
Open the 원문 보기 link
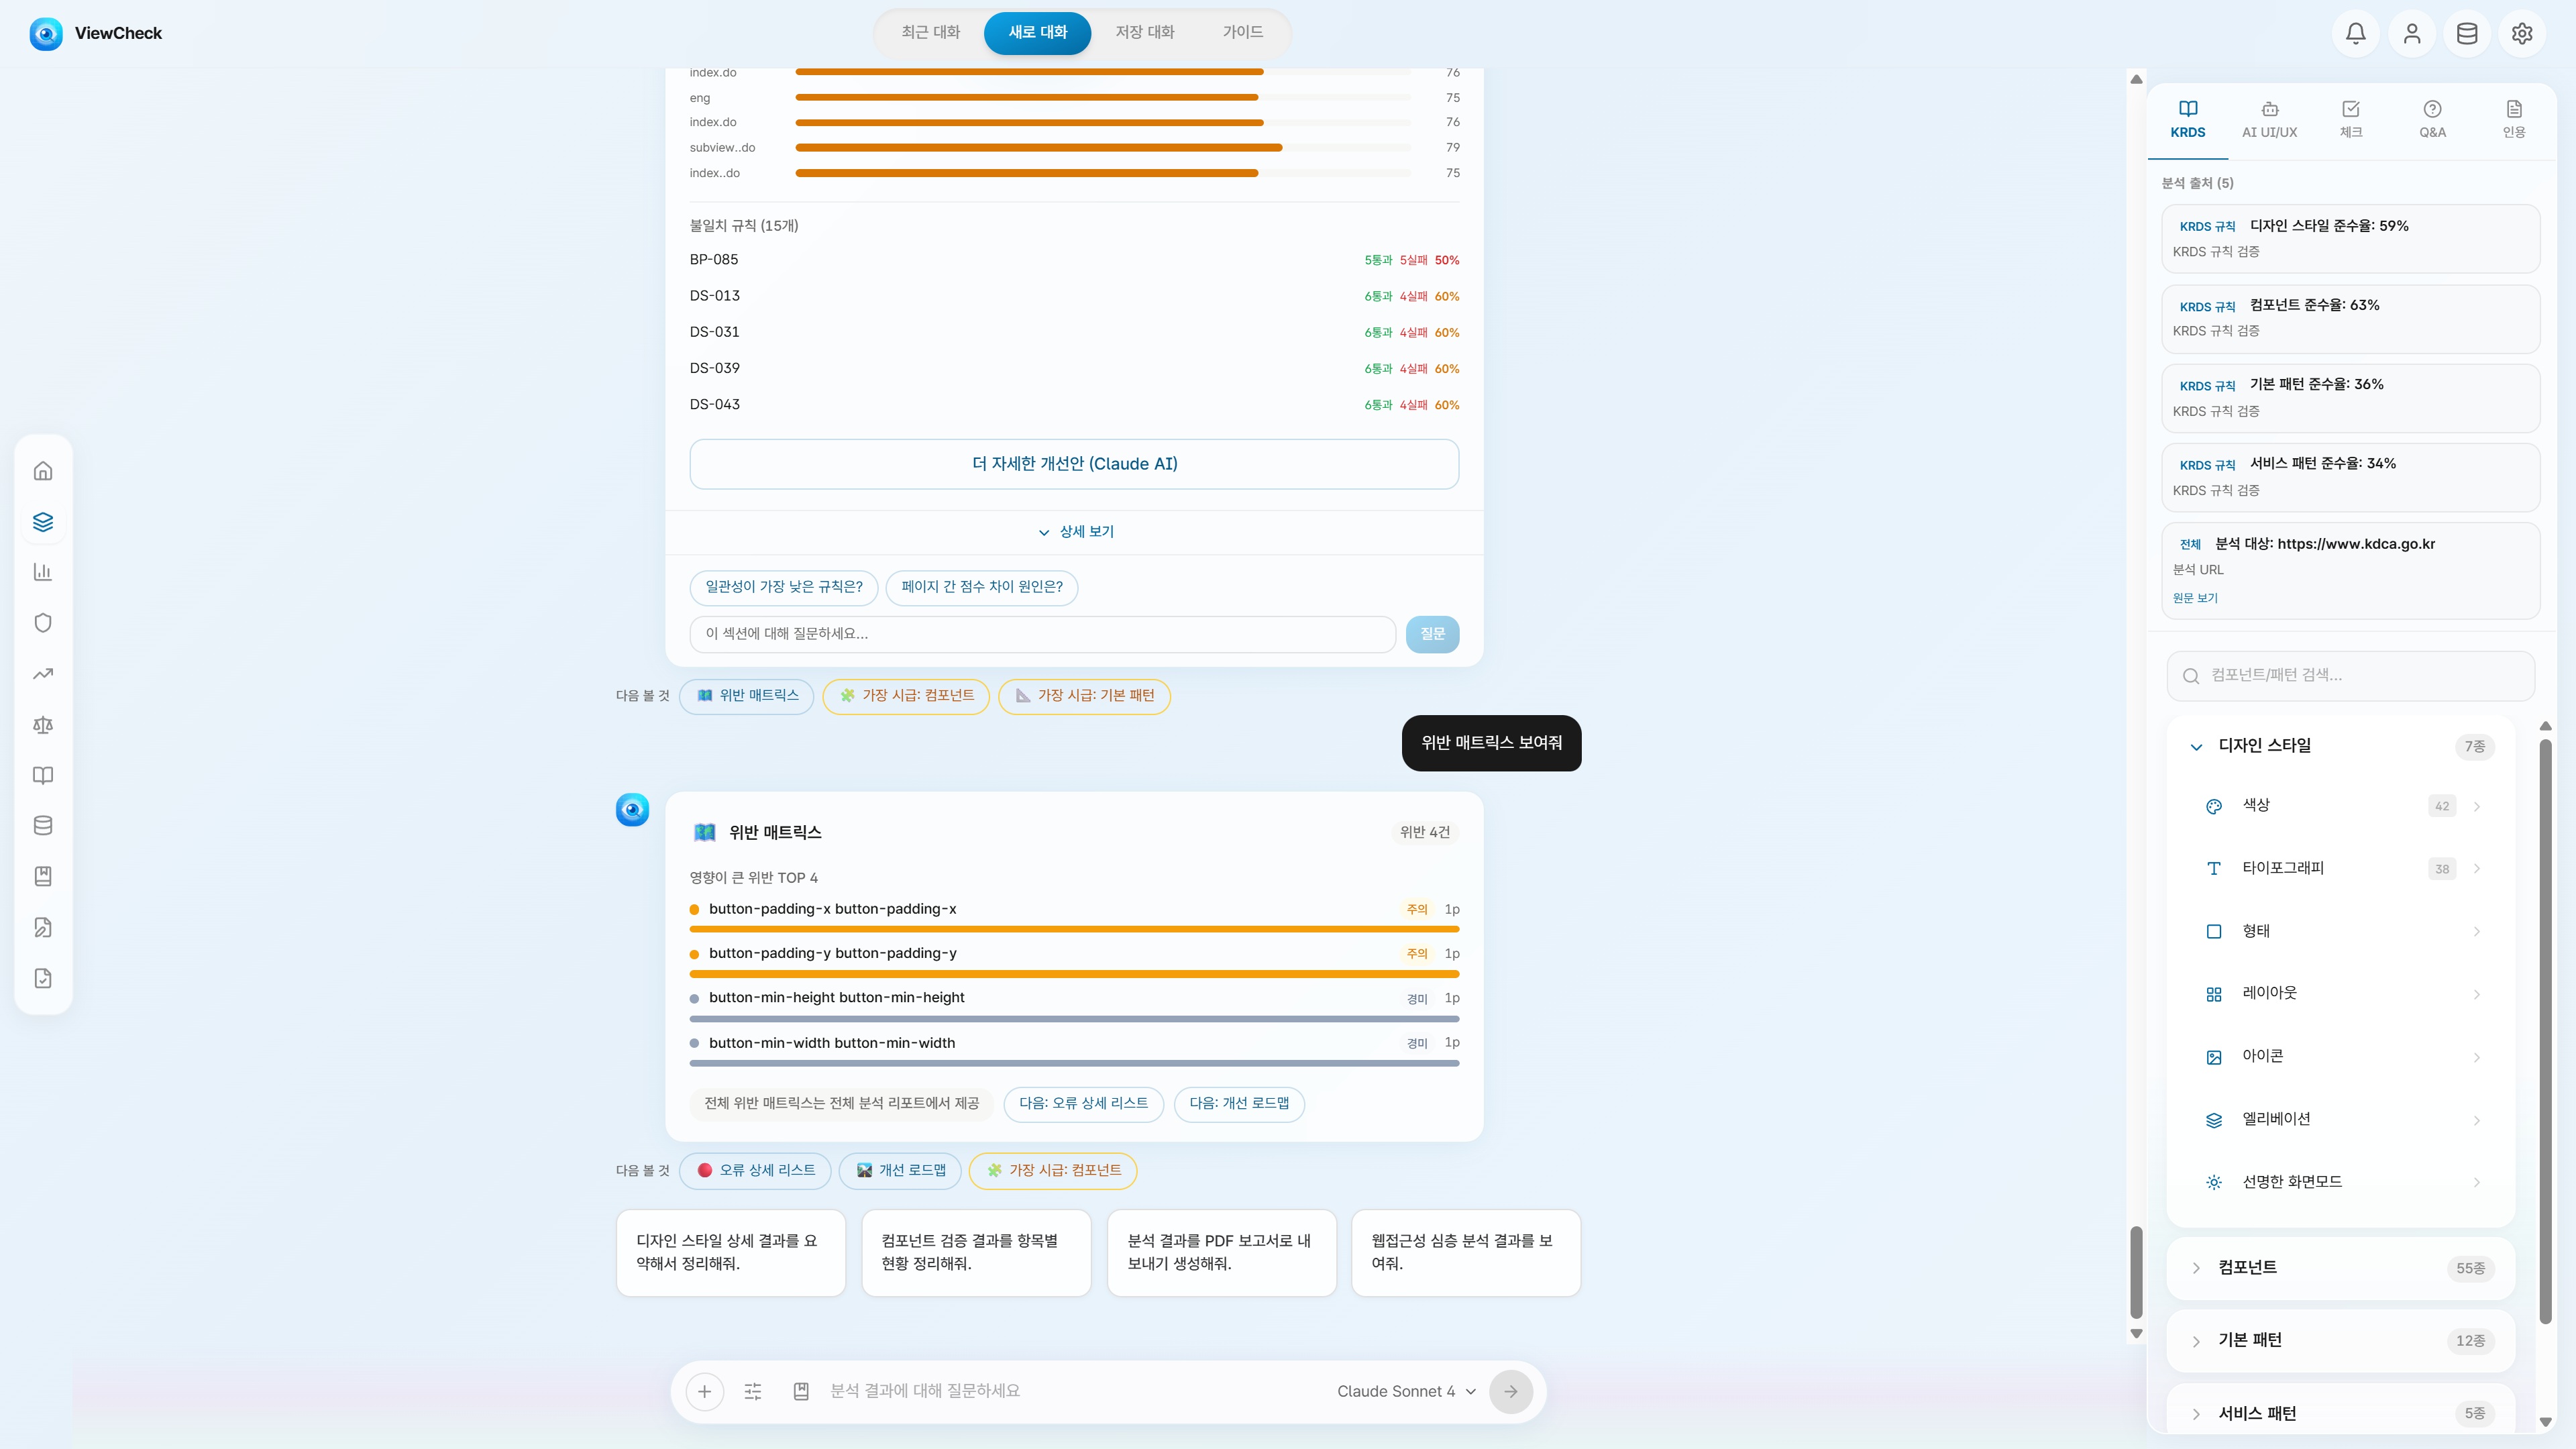[x=2195, y=598]
